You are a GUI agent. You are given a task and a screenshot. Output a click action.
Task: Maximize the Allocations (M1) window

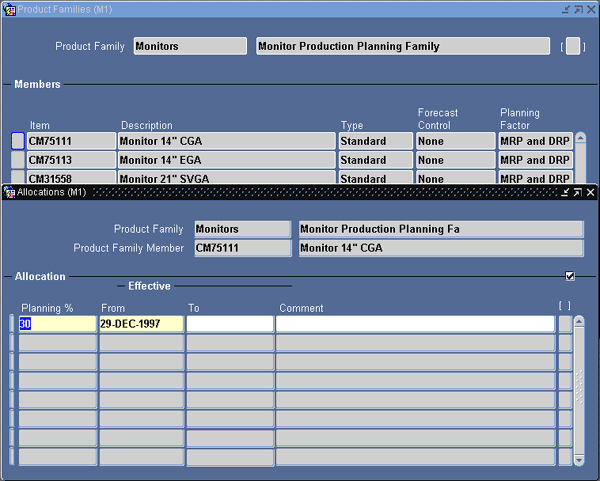click(578, 192)
